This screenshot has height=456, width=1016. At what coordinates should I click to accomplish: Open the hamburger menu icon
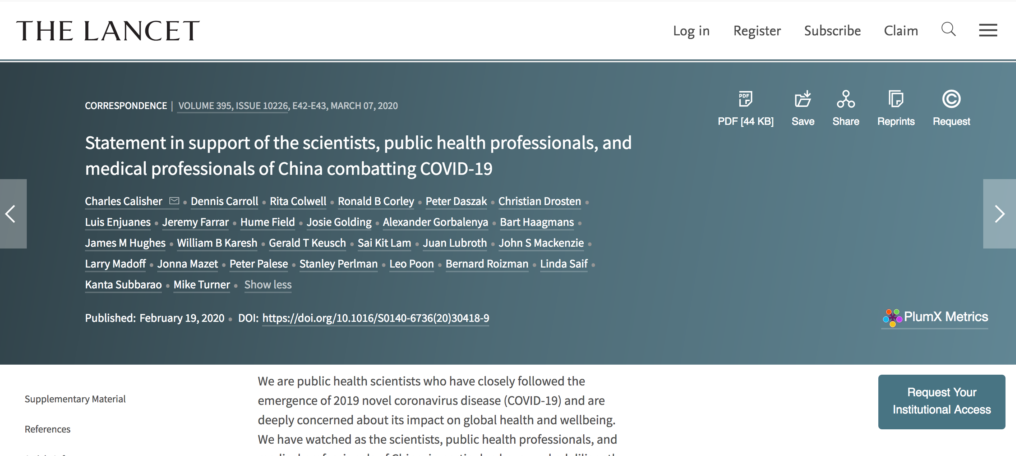pyautogui.click(x=987, y=30)
